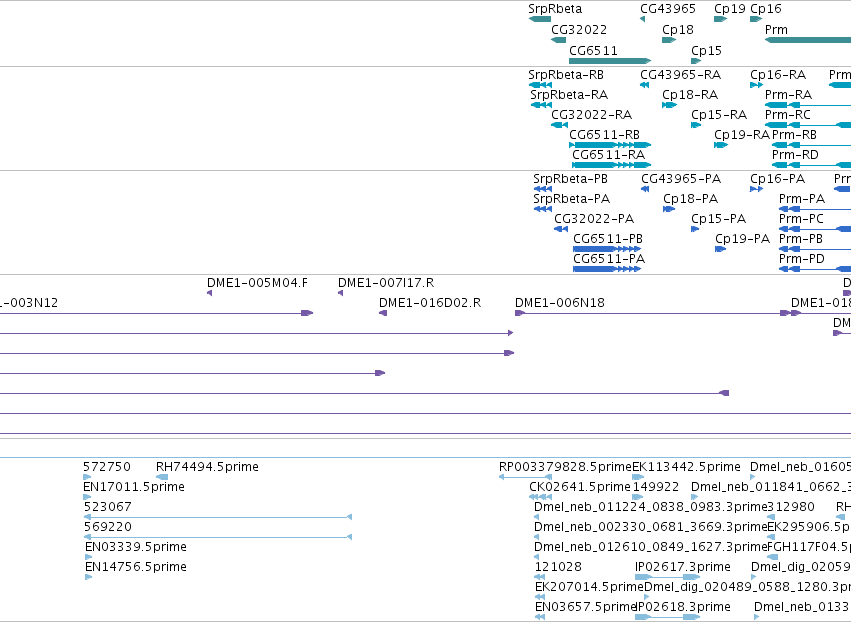Open EST RH74494.5prime
The width and height of the screenshot is (851, 622).
coord(207,467)
